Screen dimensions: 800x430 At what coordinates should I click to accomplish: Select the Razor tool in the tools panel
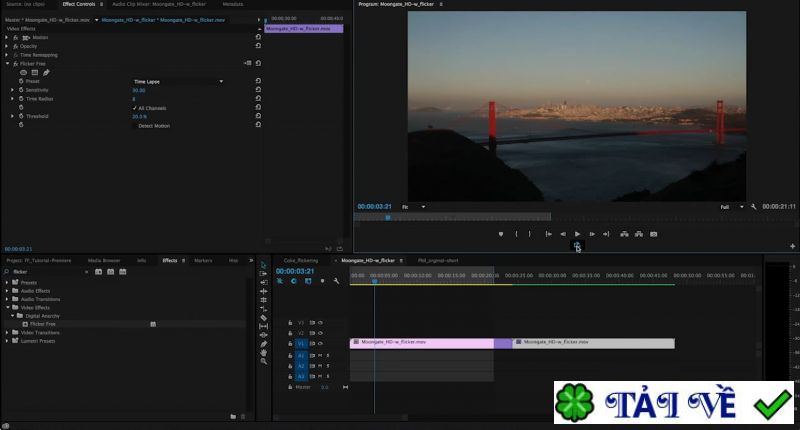pyautogui.click(x=263, y=317)
